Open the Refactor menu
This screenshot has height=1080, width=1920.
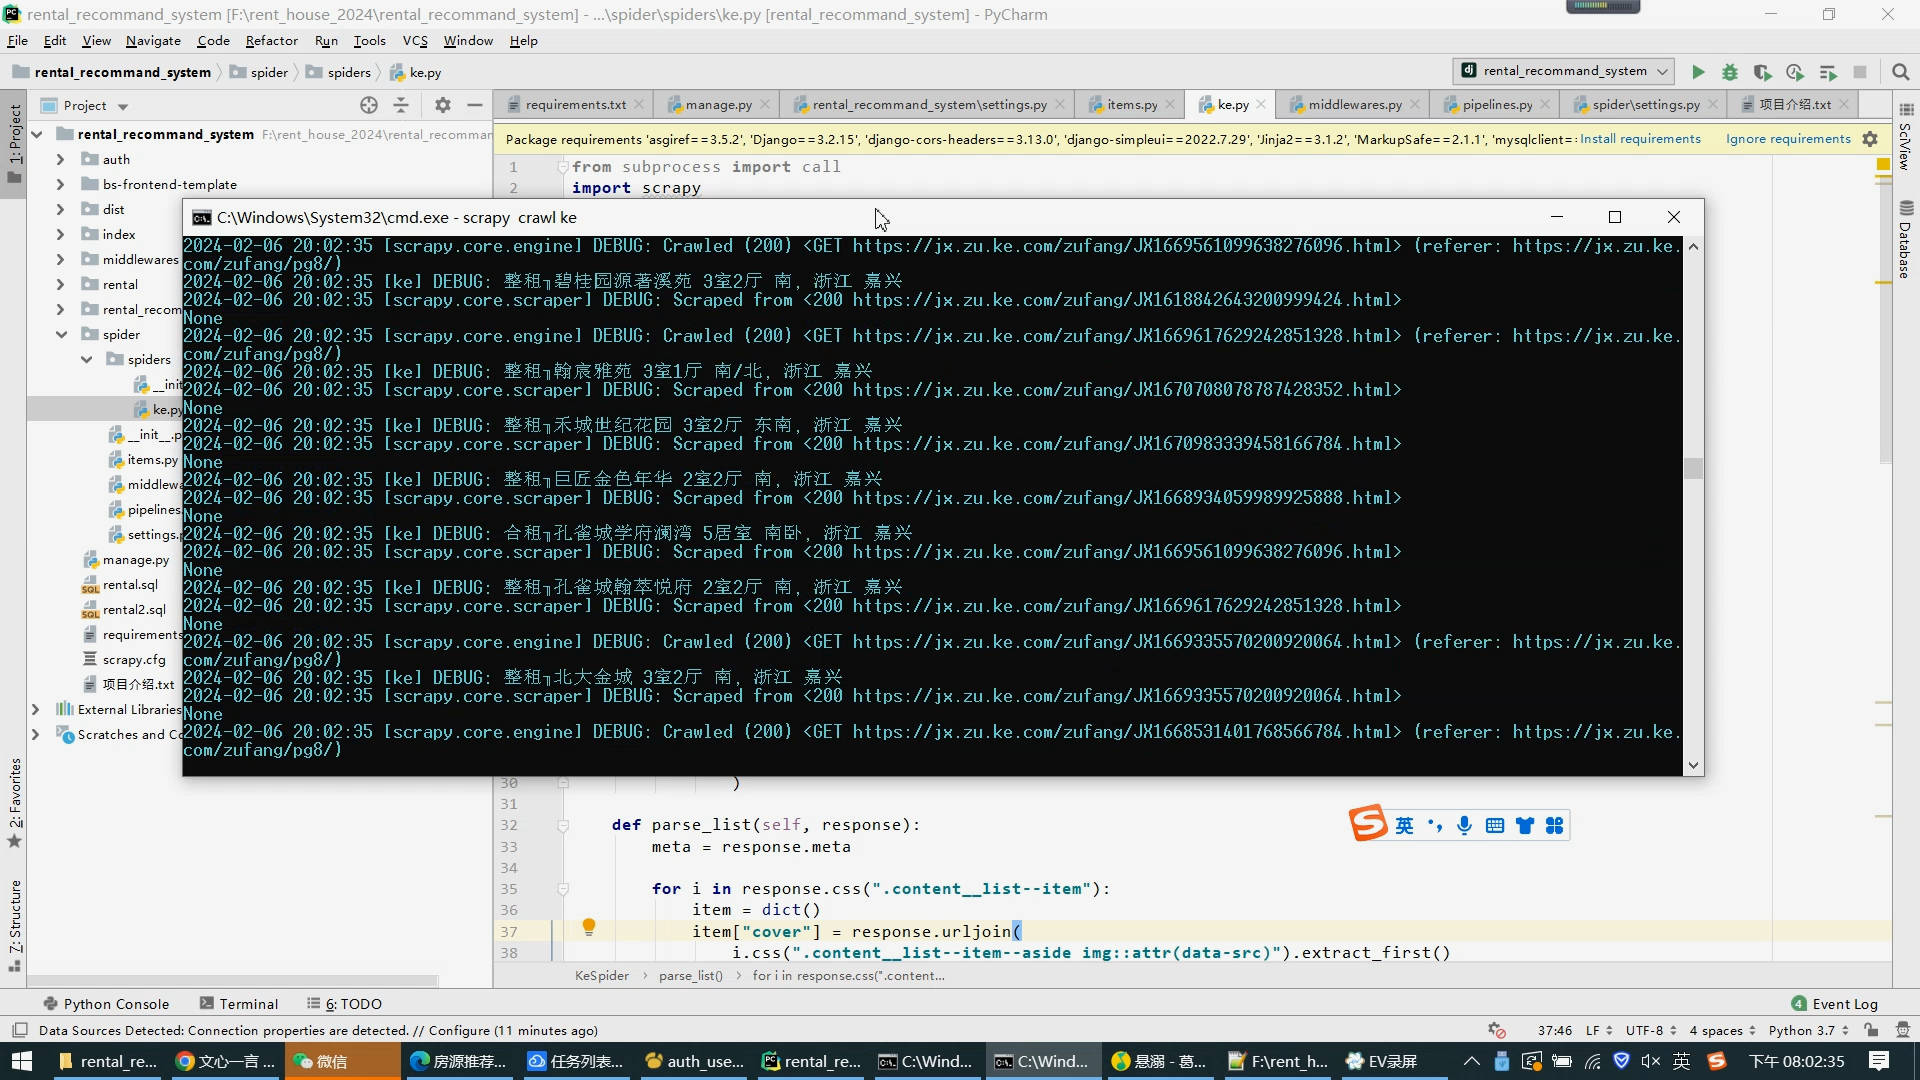tap(271, 41)
